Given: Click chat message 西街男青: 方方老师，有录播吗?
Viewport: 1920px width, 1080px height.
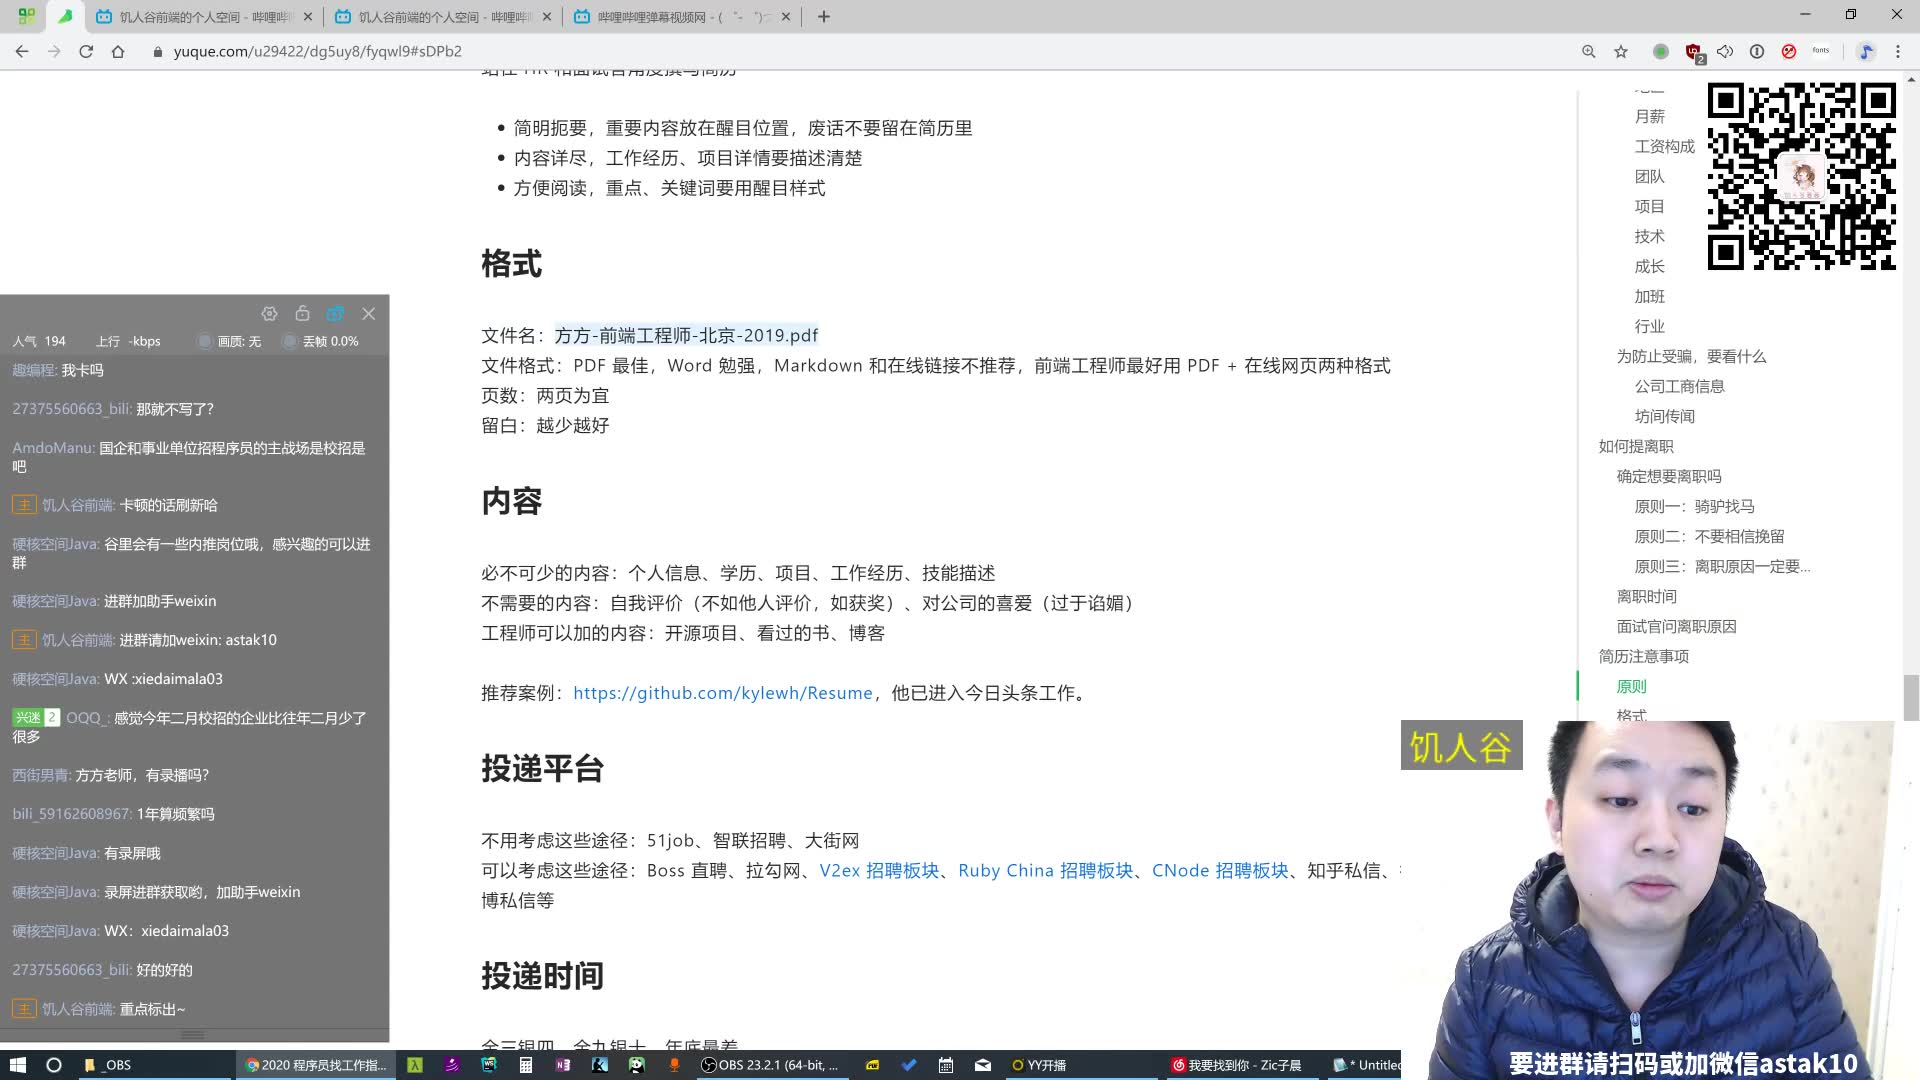Looking at the screenshot, I should tap(110, 776).
